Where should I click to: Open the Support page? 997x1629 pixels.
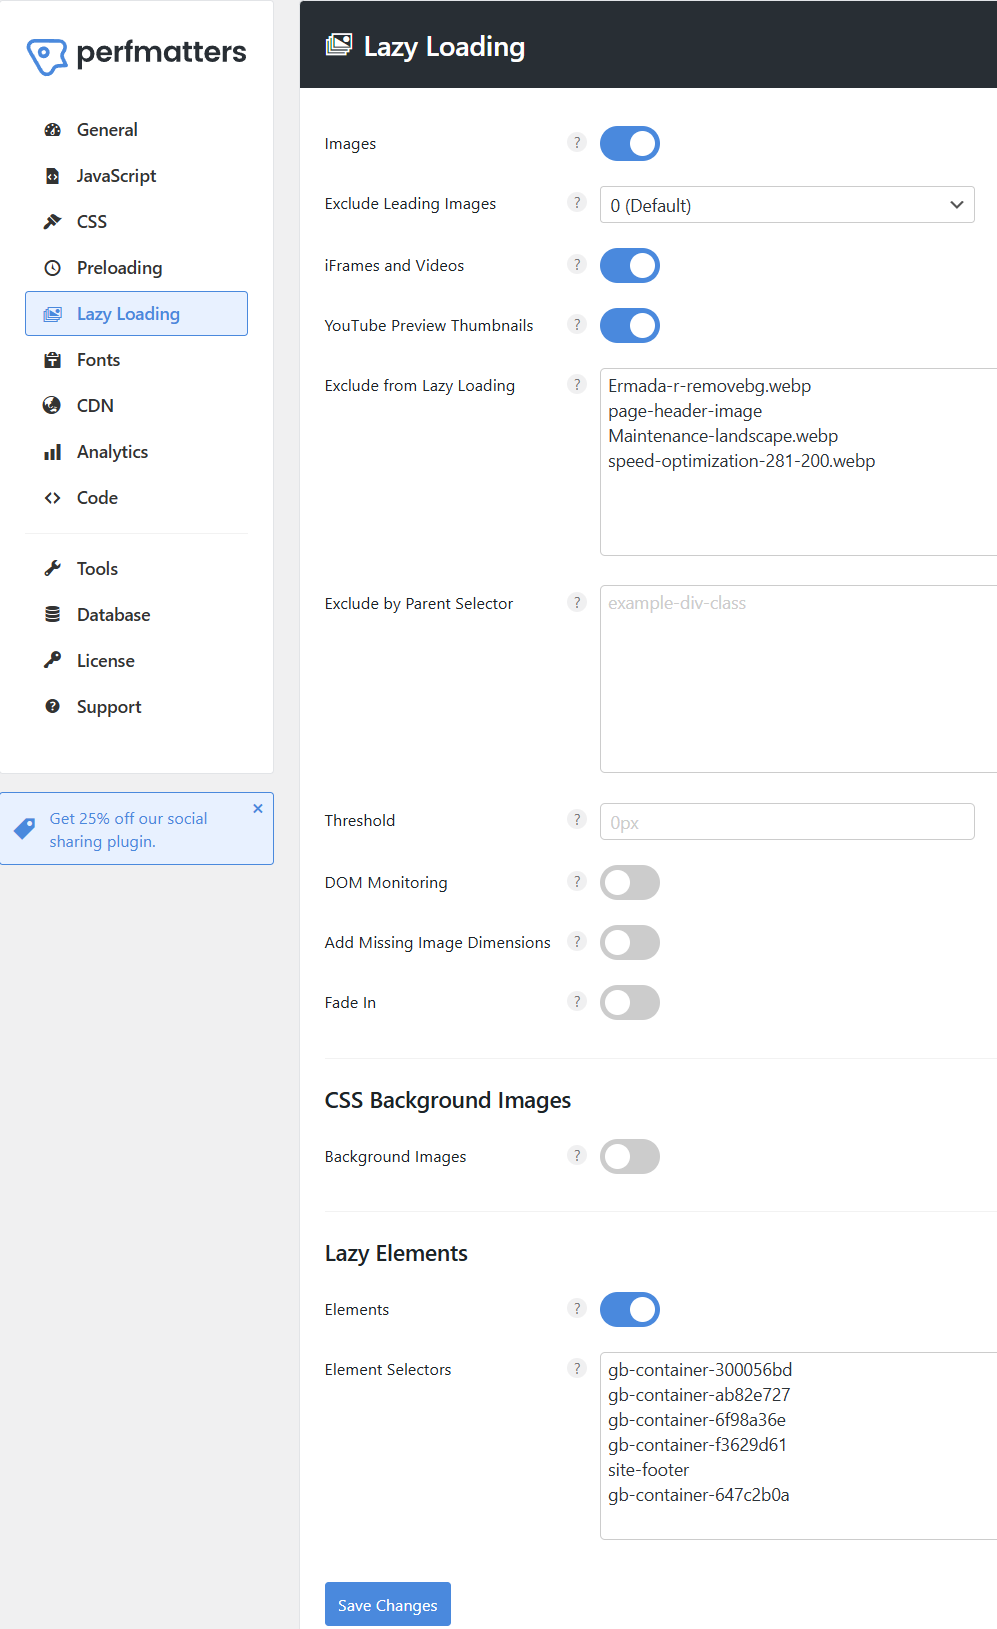[x=136, y=707]
